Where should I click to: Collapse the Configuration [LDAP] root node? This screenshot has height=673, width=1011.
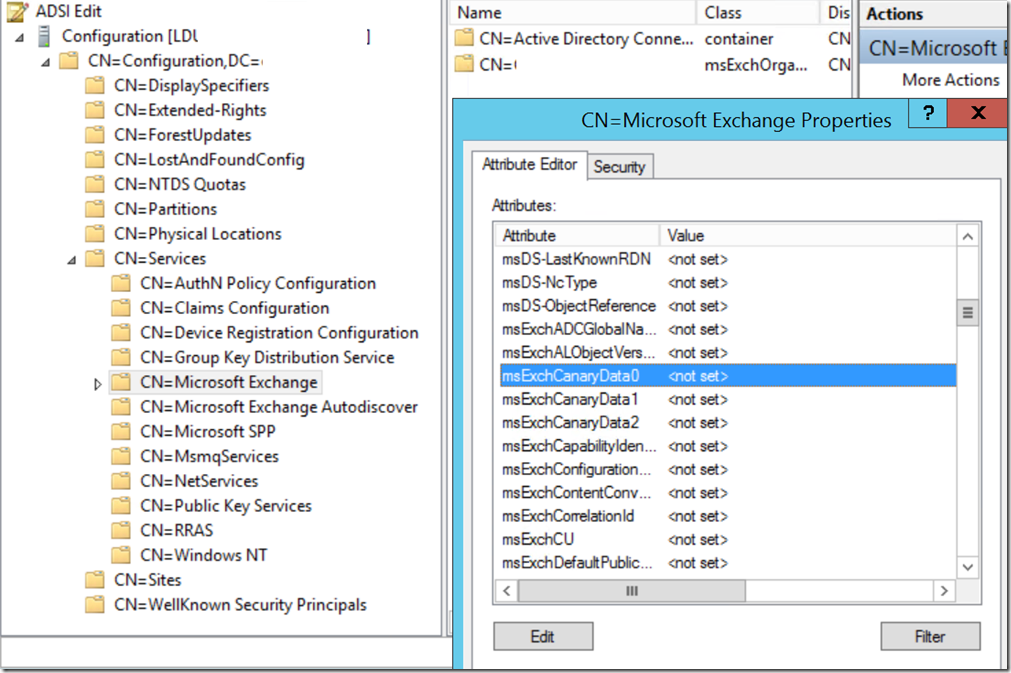(19, 38)
